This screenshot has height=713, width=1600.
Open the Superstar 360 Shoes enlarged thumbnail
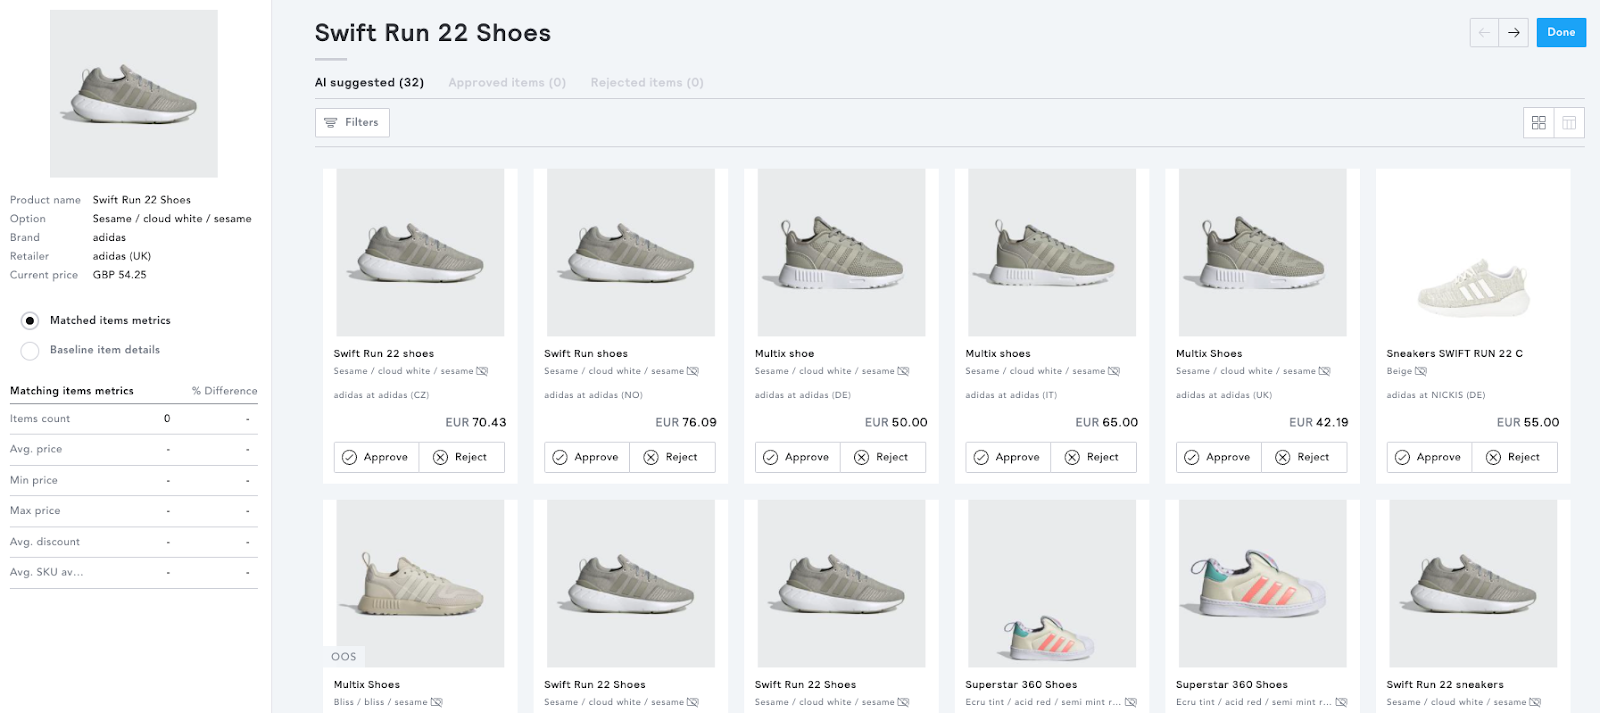(x=1262, y=583)
